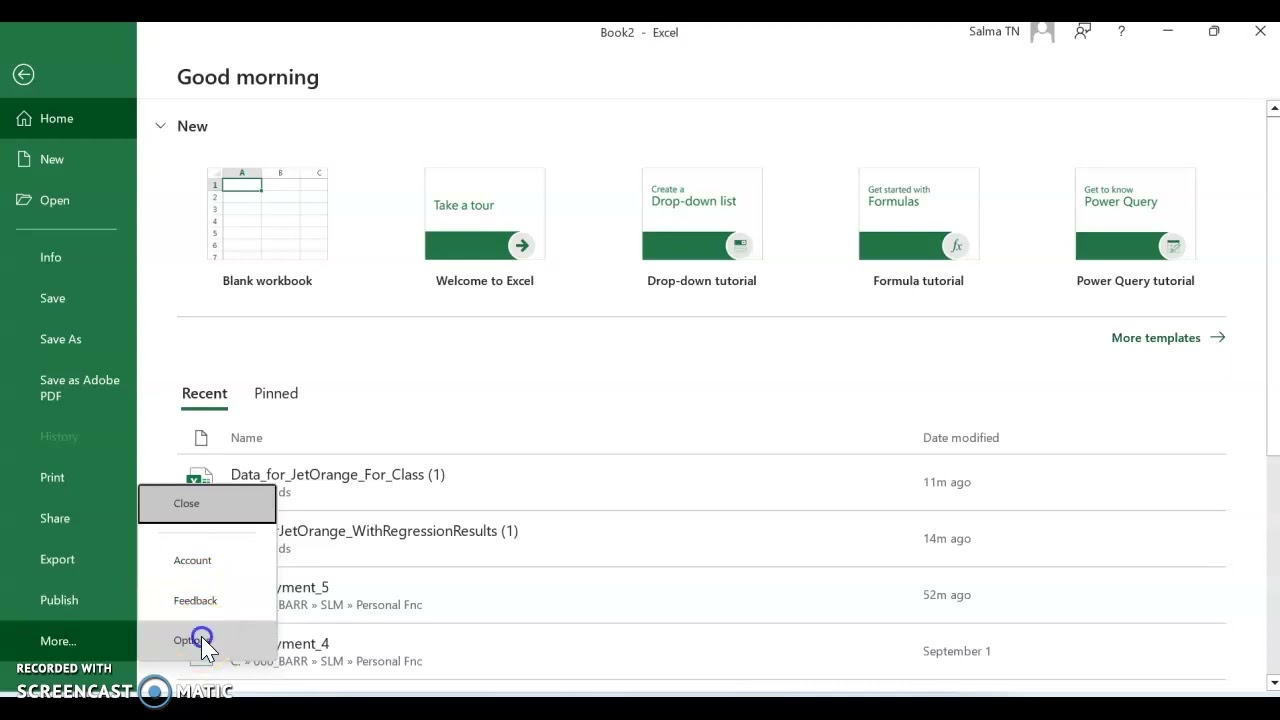Collapse the New templates section chevron
This screenshot has width=1280, height=720.
click(x=160, y=126)
